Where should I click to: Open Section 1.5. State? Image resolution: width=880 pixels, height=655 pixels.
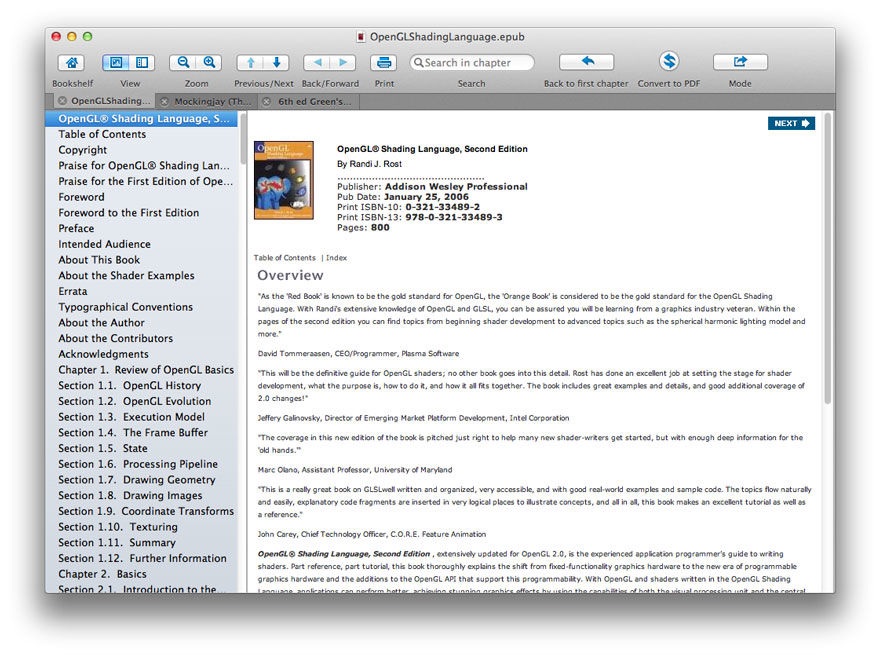[141, 448]
